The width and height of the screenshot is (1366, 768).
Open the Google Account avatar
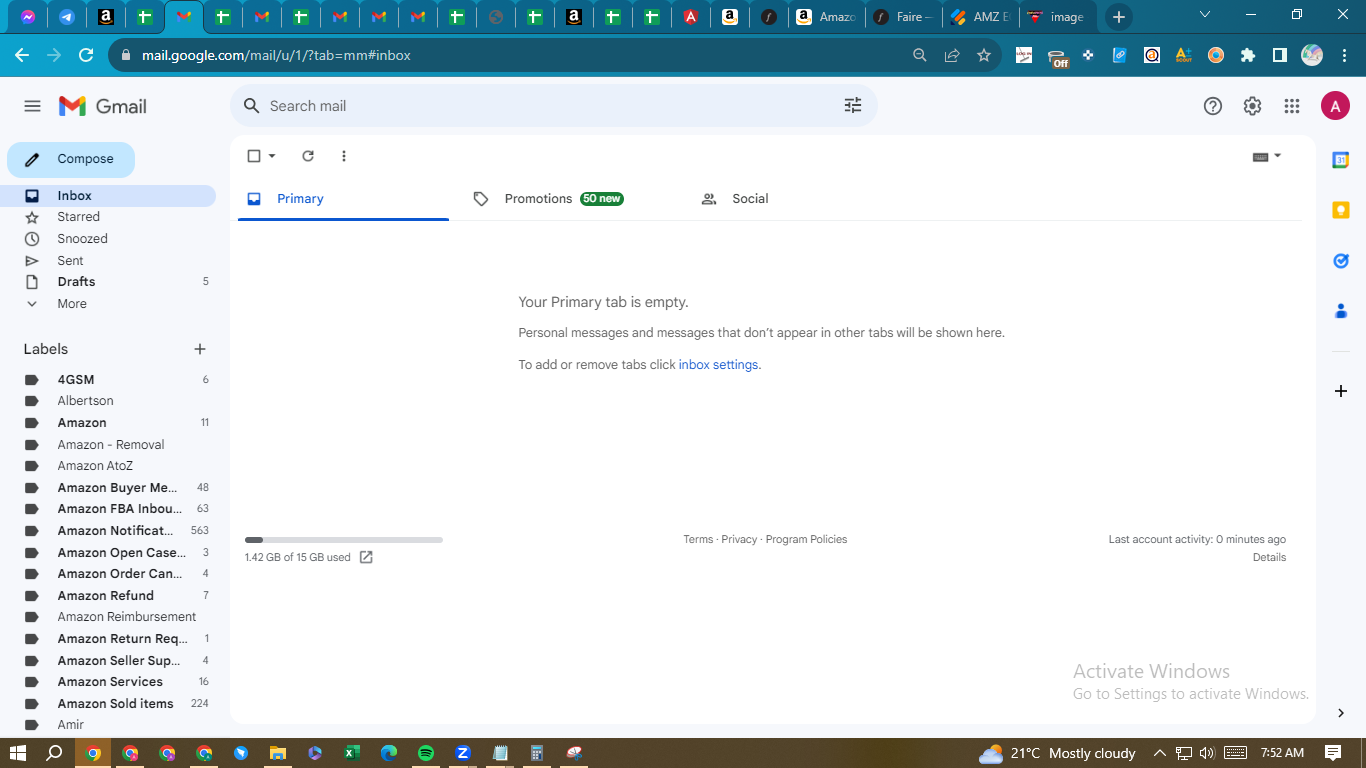tap(1335, 106)
